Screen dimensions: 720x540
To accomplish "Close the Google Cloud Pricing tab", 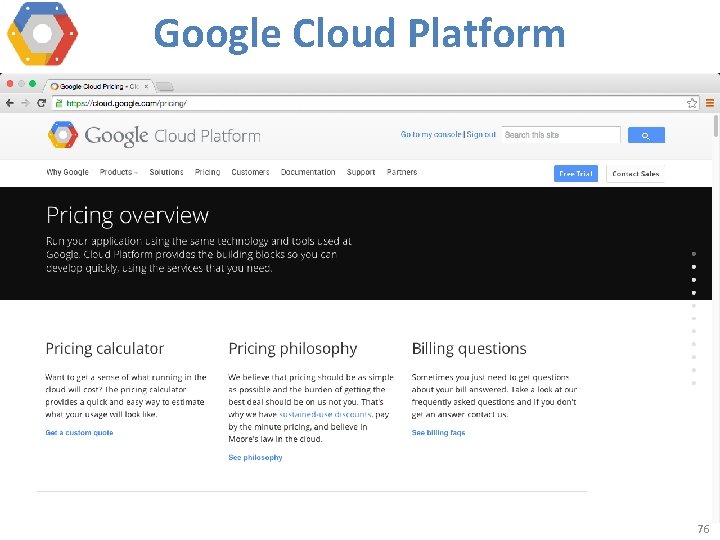I will (x=146, y=86).
